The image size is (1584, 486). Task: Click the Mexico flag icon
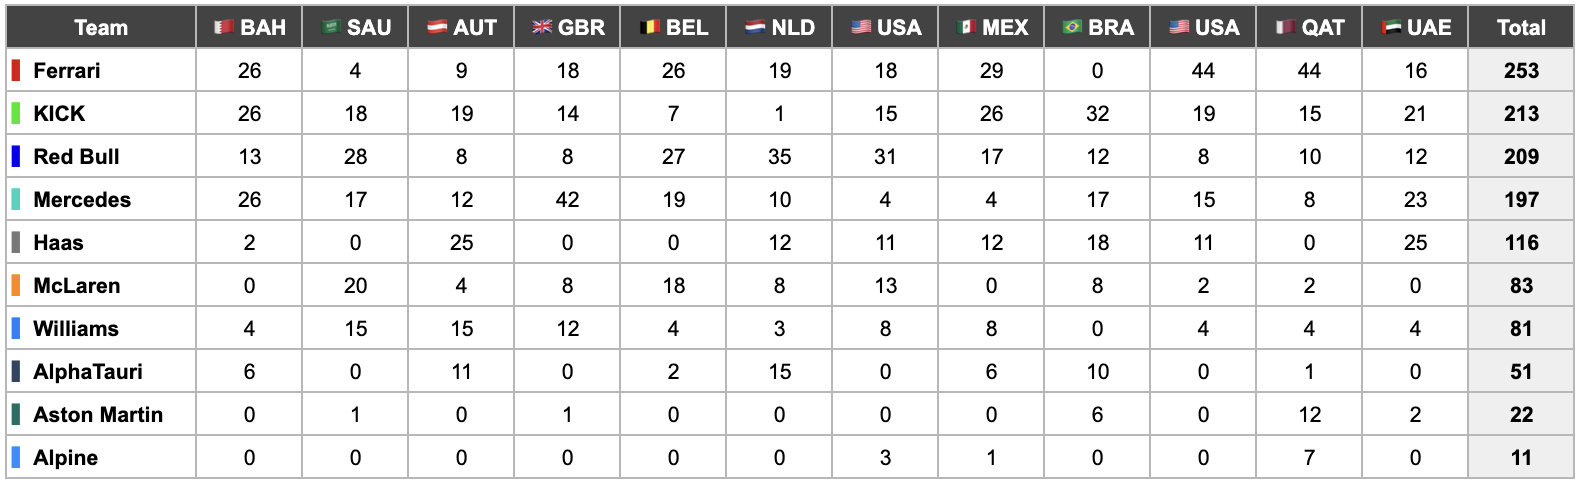click(966, 28)
